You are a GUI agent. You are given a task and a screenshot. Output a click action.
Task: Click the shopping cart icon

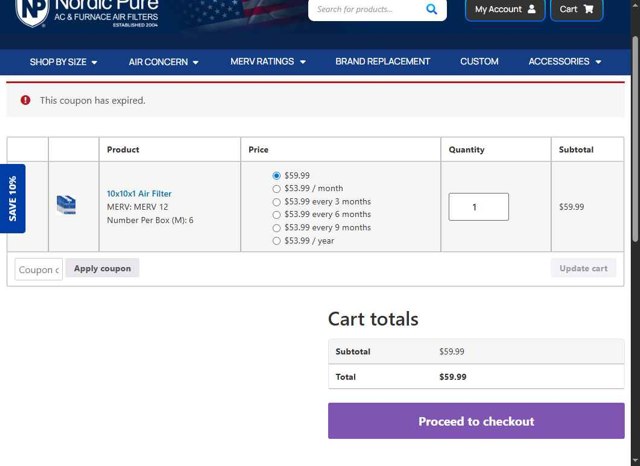coord(588,9)
